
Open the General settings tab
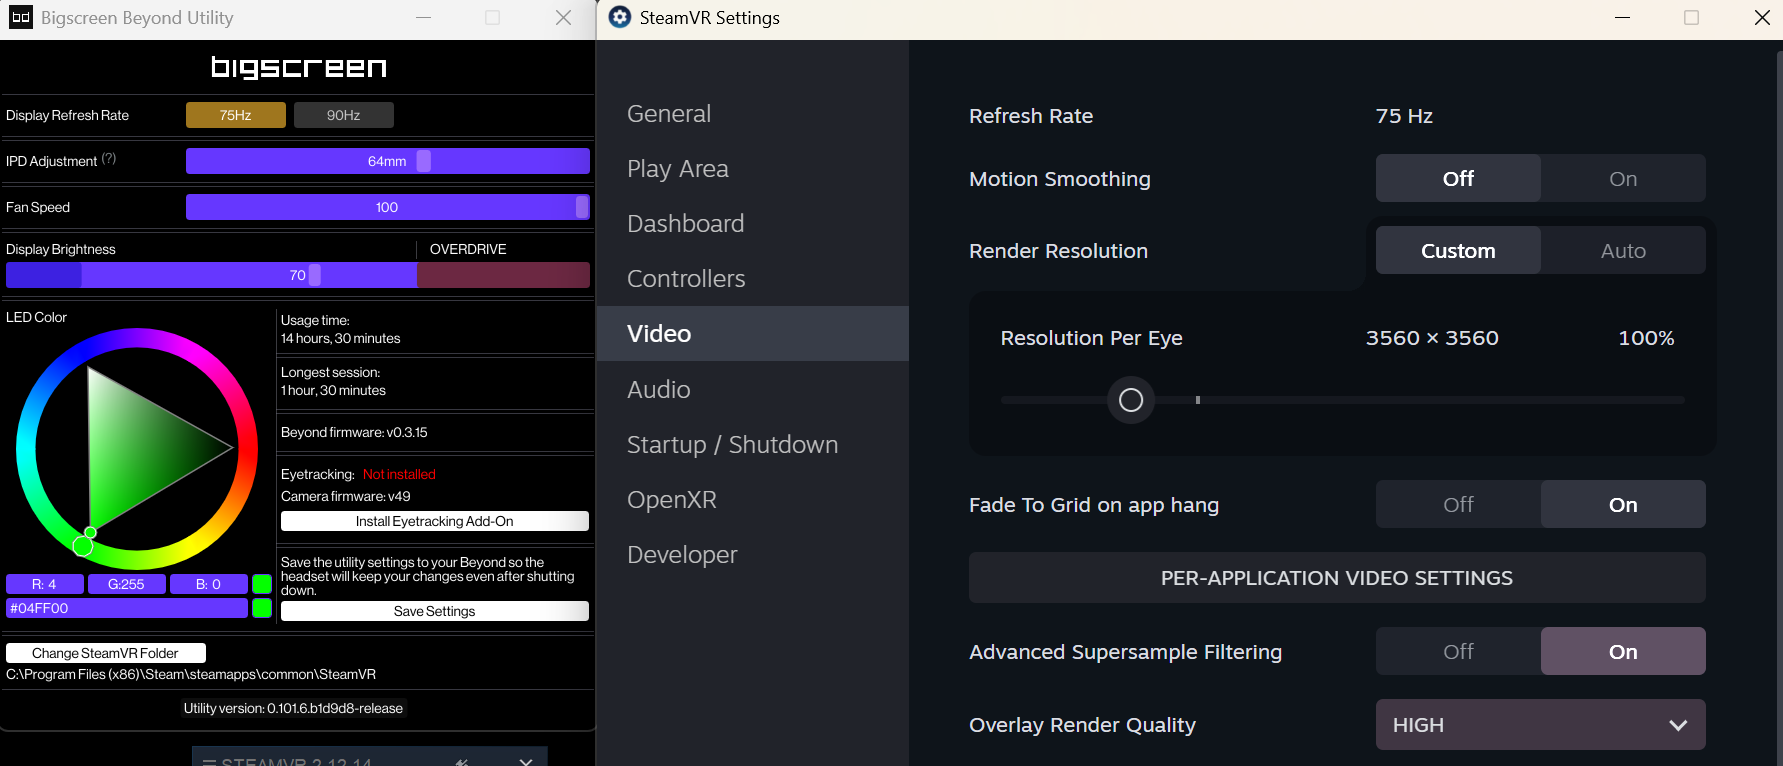click(x=753, y=113)
